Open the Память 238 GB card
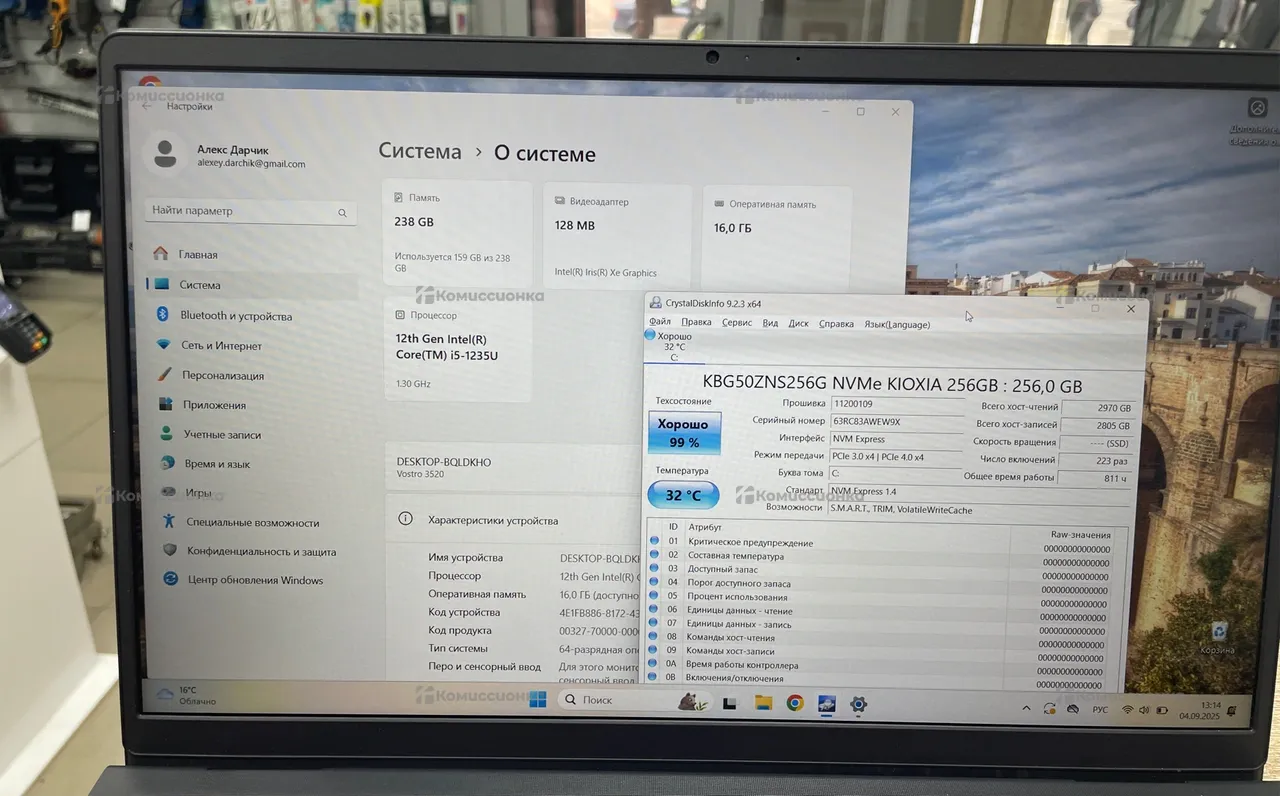Image resolution: width=1280 pixels, height=796 pixels. [457, 234]
